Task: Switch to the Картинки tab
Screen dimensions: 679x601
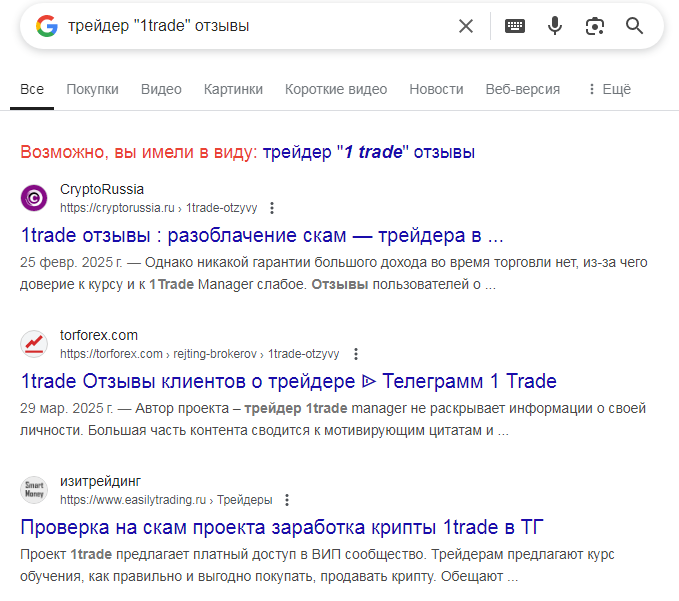Action: pos(233,89)
